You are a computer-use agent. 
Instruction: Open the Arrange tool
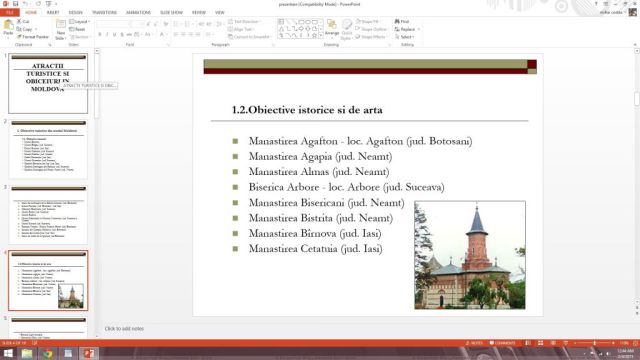click(332, 28)
